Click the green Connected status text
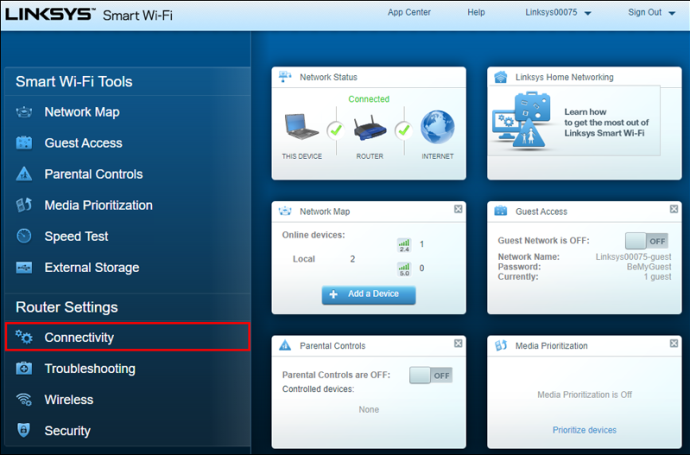 click(x=369, y=99)
